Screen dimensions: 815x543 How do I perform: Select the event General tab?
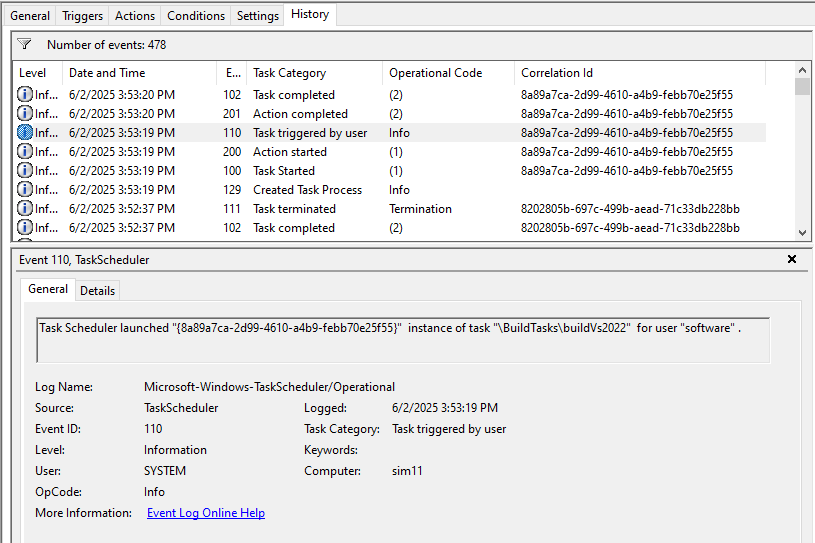48,289
